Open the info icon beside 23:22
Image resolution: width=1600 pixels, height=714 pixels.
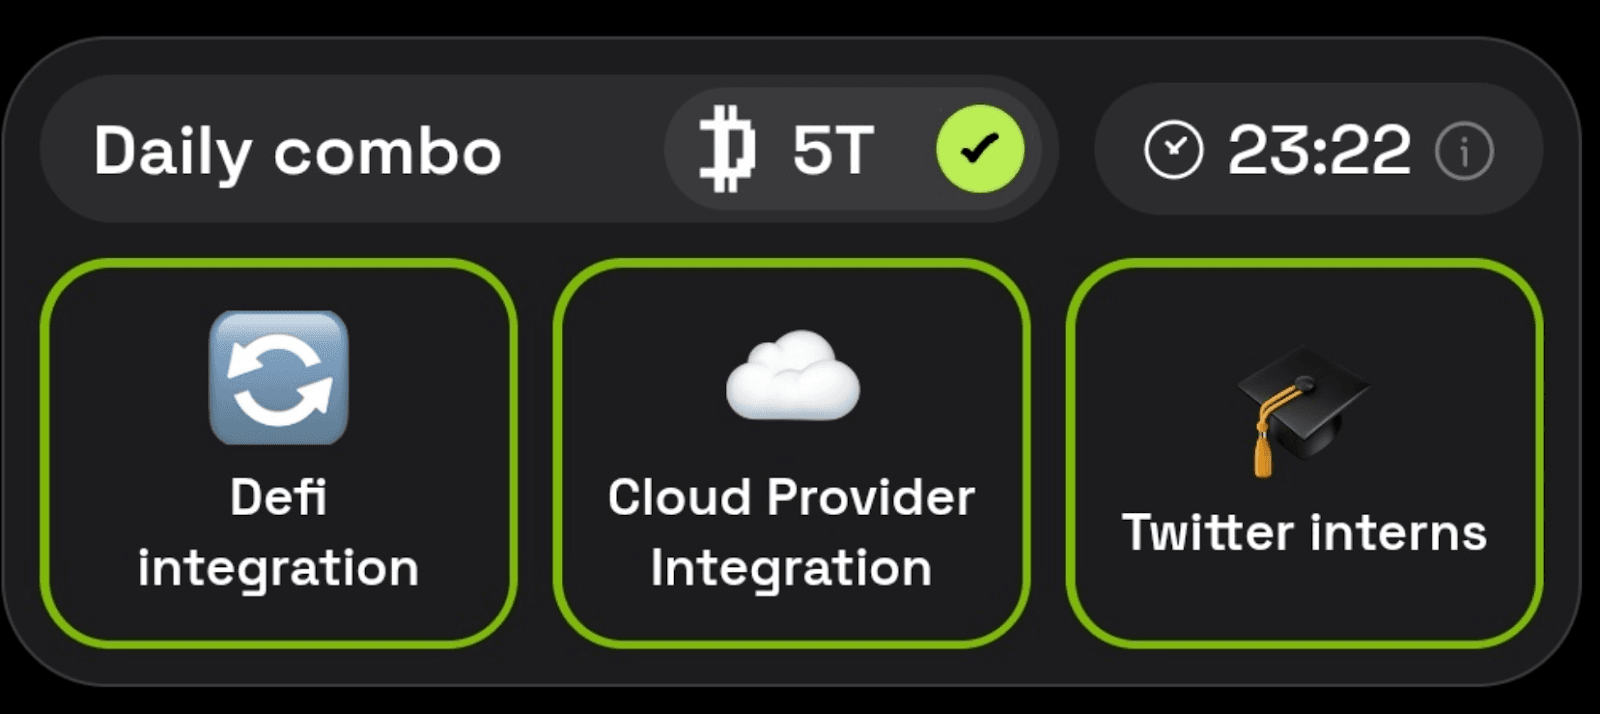coord(1464,151)
